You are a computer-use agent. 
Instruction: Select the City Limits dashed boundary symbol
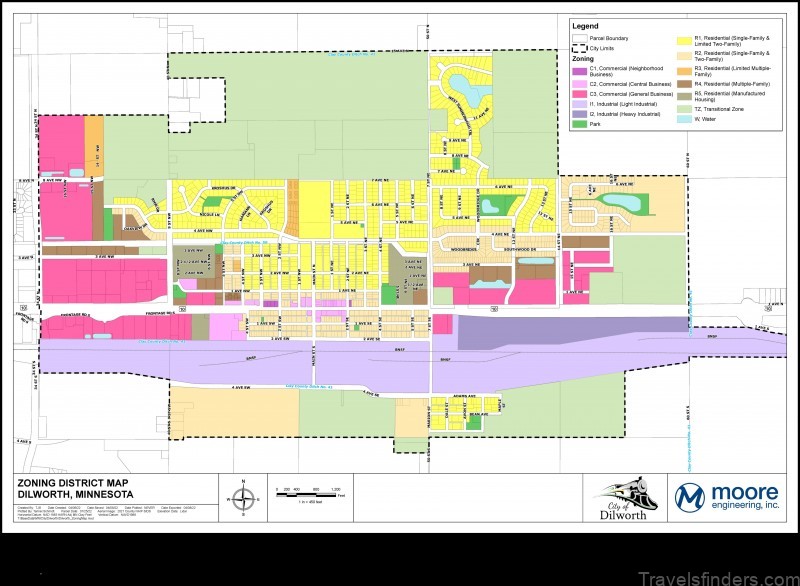pos(580,47)
